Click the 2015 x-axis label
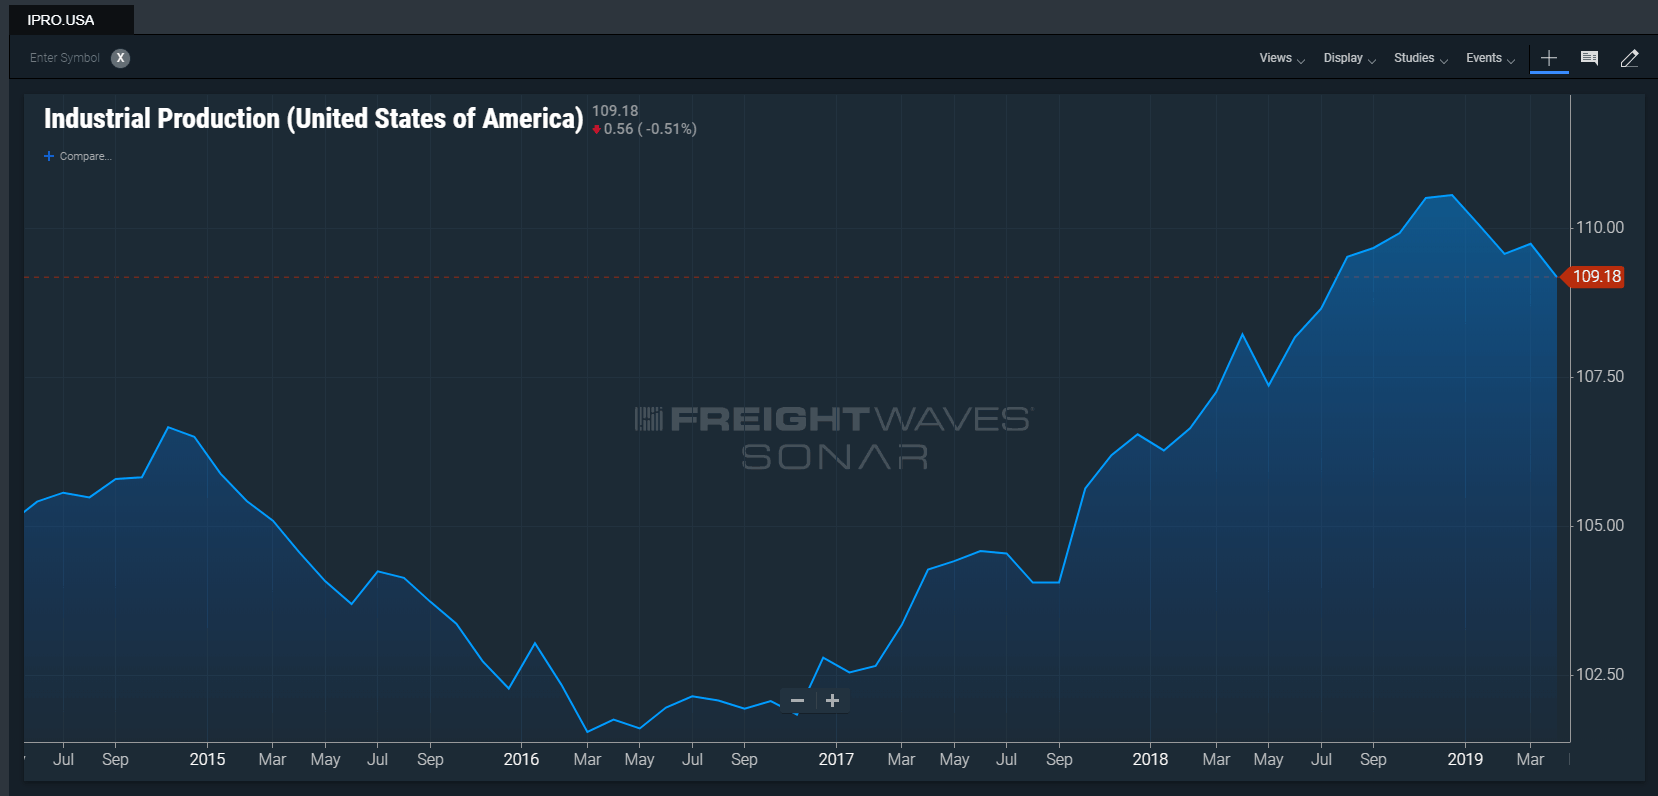This screenshot has width=1658, height=796. 207,760
